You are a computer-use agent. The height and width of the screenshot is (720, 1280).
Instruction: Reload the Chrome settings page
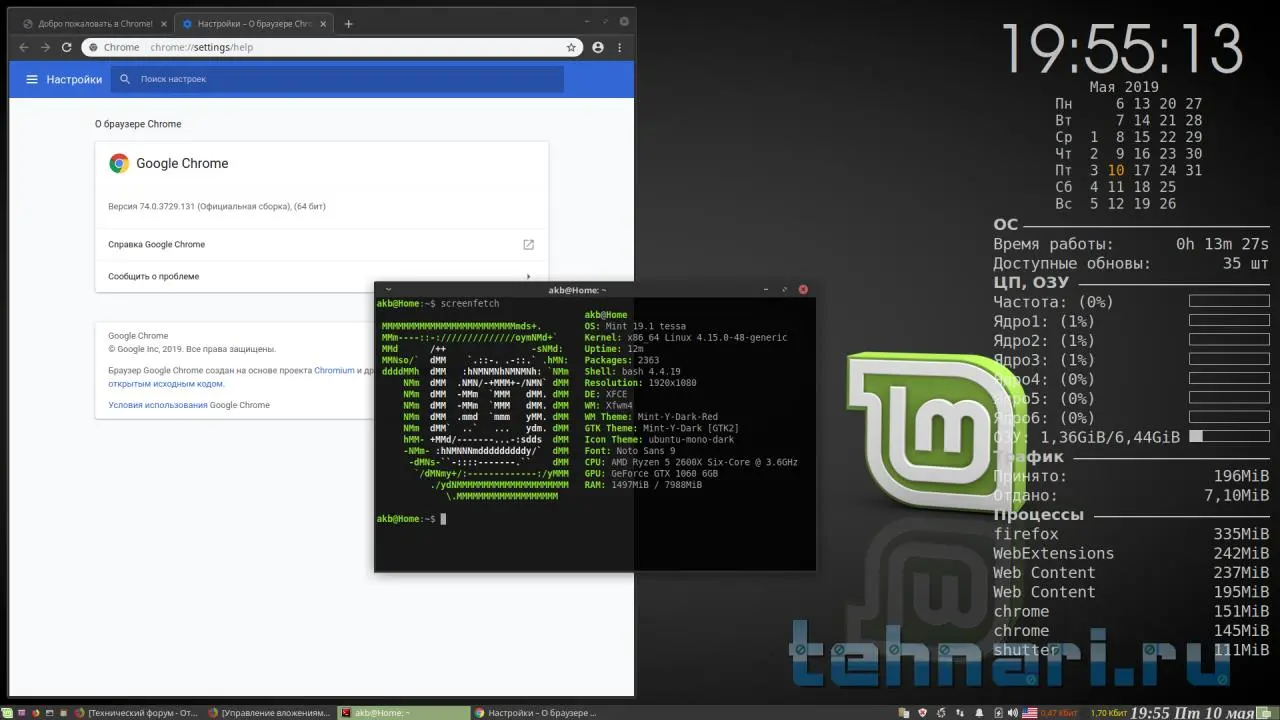(67, 47)
